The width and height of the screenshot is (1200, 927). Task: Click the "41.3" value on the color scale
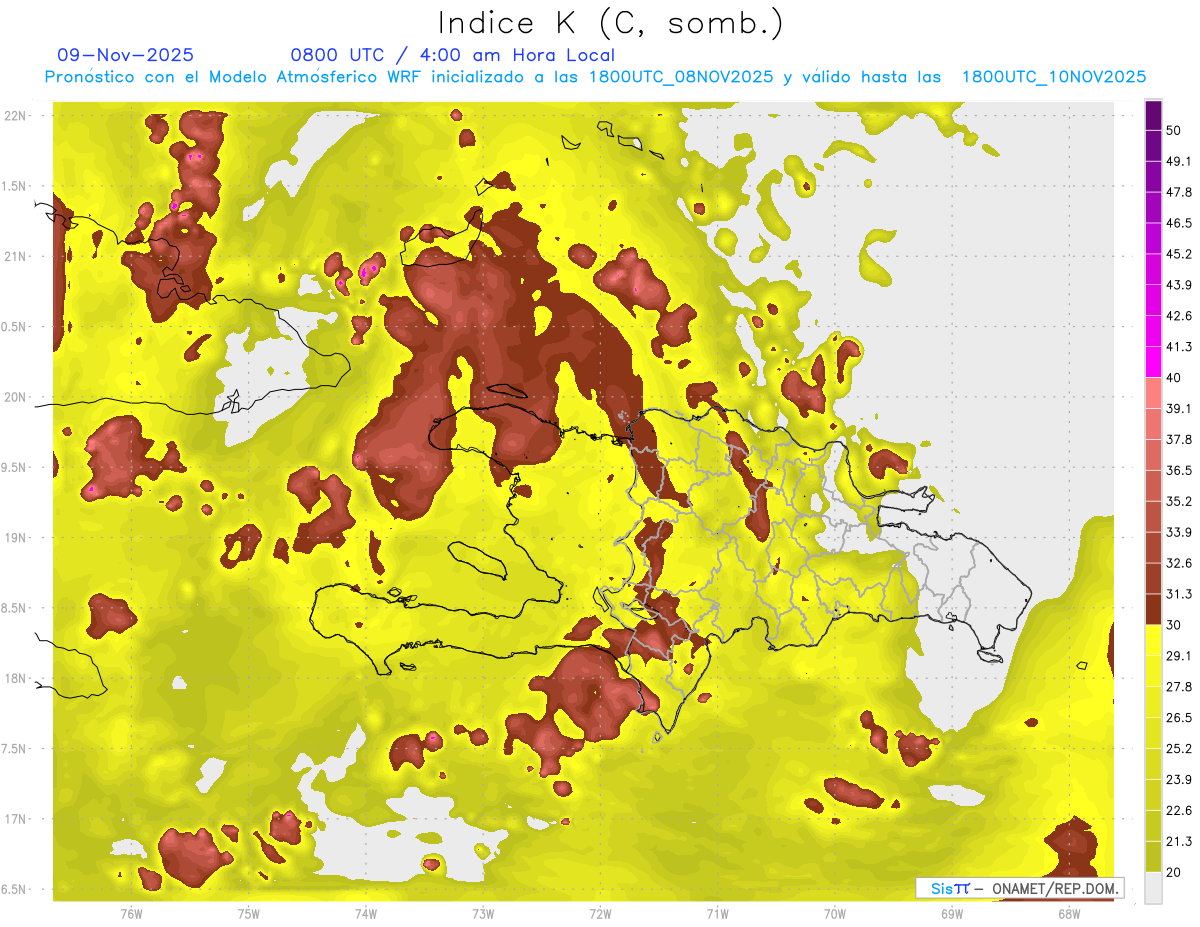1179,347
